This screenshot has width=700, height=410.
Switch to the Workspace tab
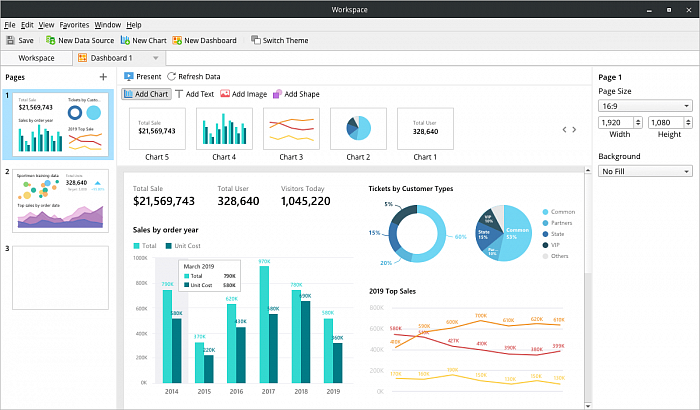(x=36, y=58)
